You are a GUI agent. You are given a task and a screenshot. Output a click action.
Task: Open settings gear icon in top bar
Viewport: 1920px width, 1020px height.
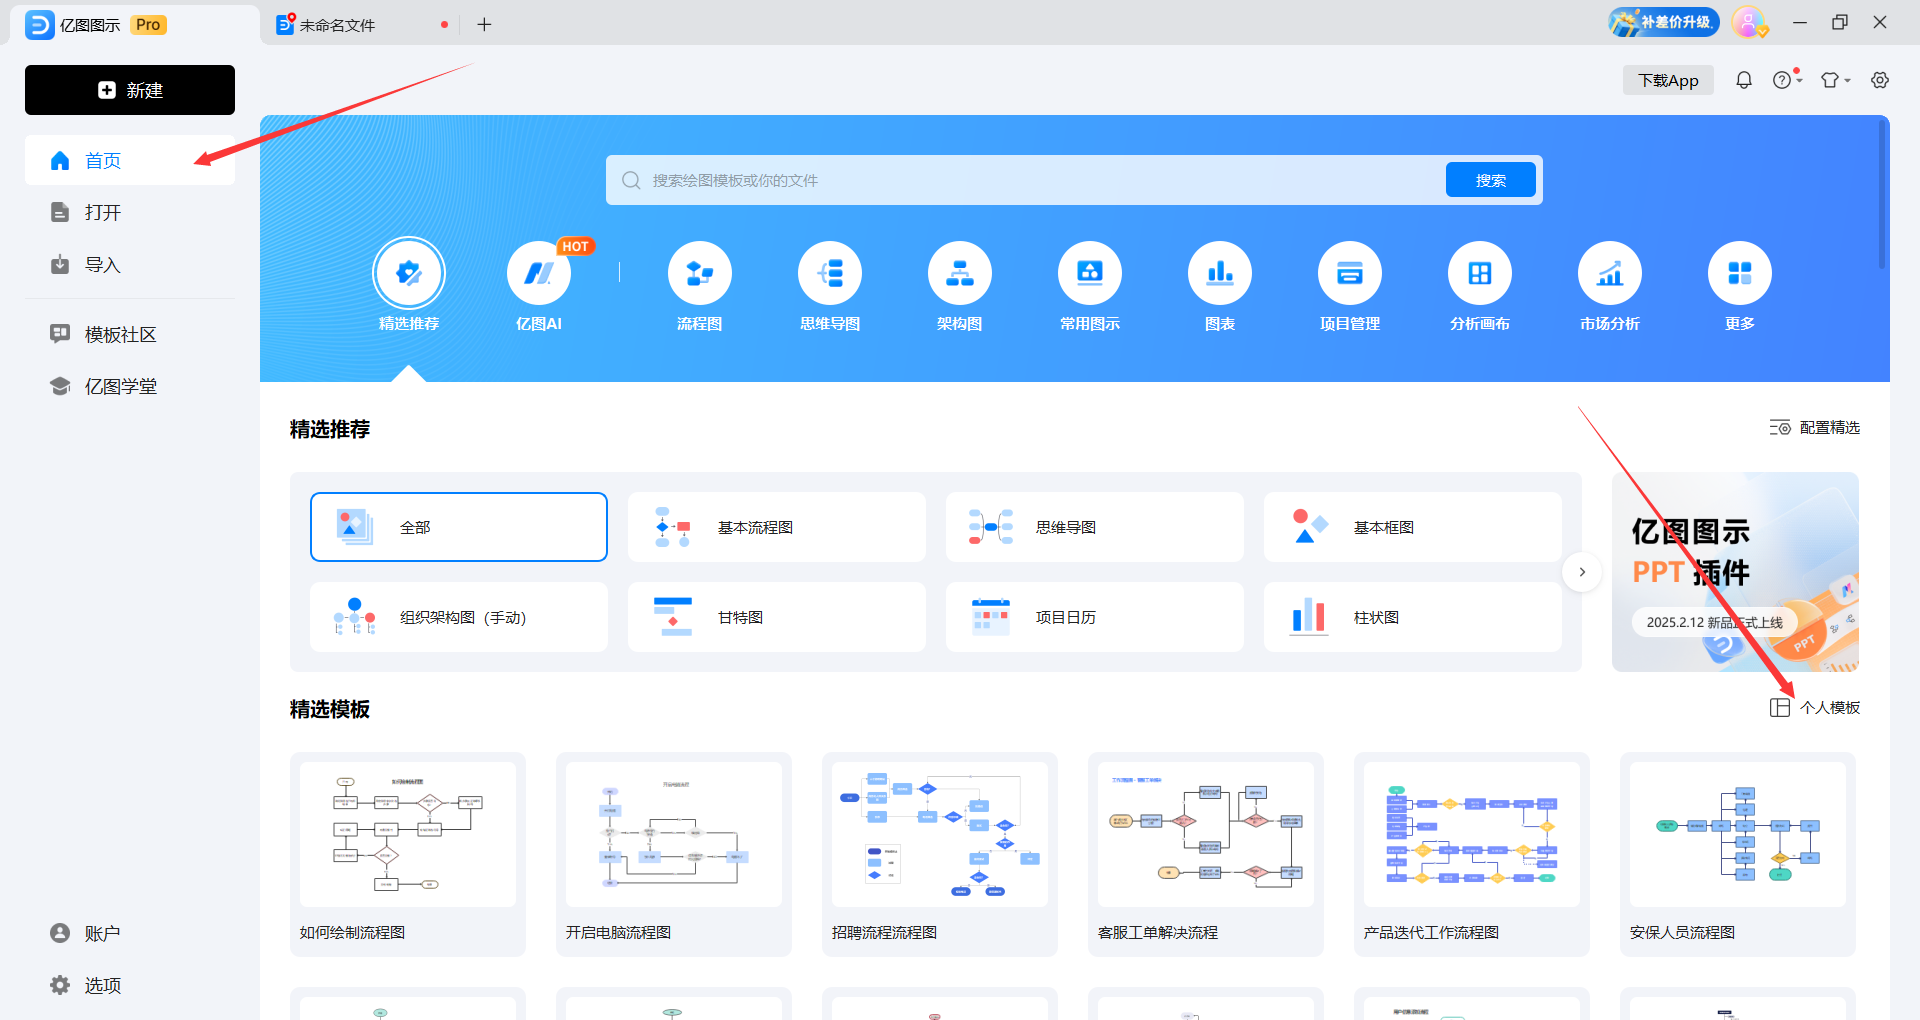pyautogui.click(x=1880, y=80)
